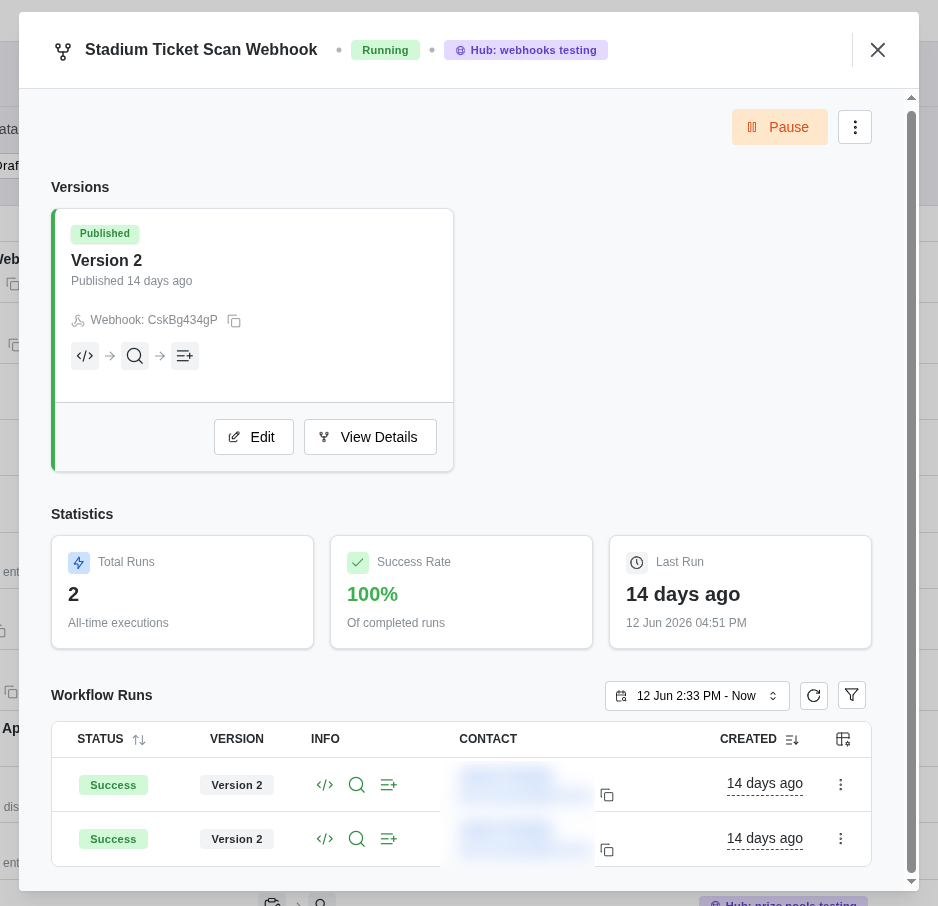Viewport: 938px width, 906px height.
Task: Click the INFO column header
Action: coord(325,739)
